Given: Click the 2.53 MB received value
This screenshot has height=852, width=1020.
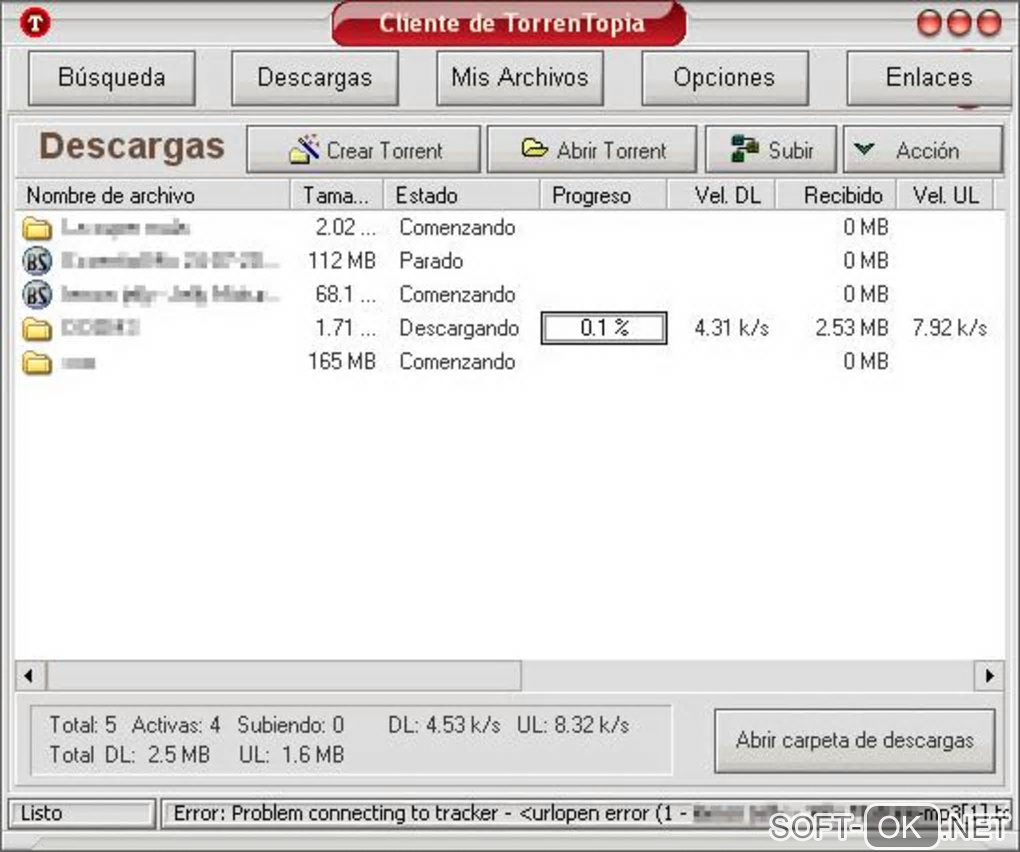Looking at the screenshot, I should point(852,328).
